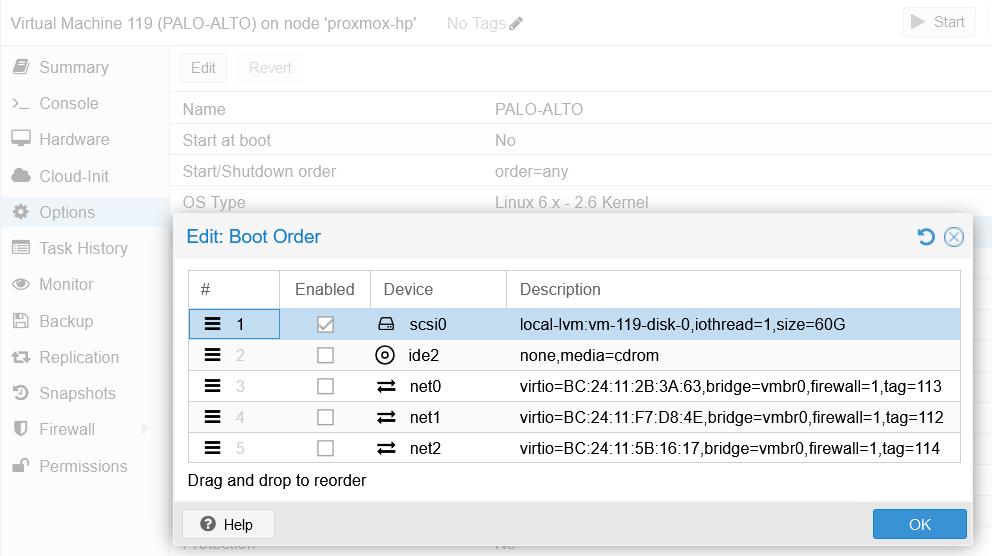
Task: Click the hard disk icon beside scsi0
Action: click(386, 324)
